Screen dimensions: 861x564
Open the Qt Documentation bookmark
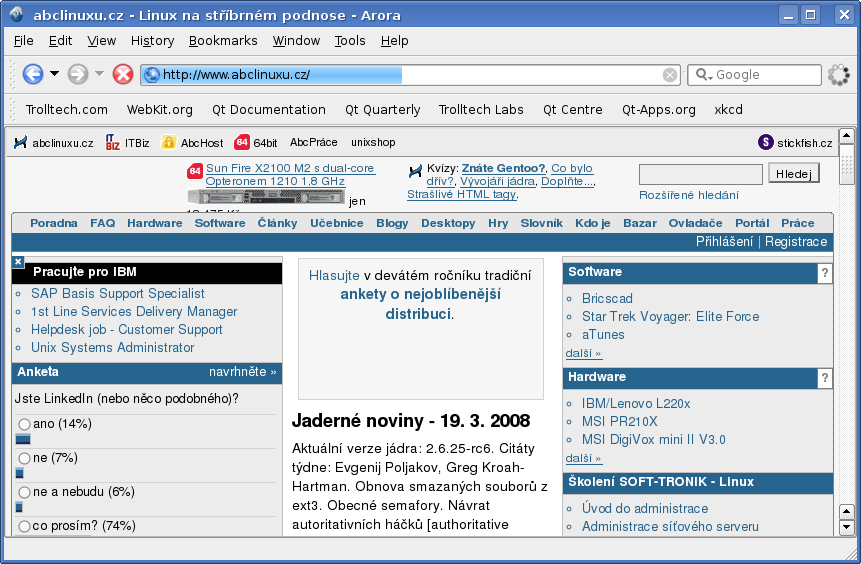pos(269,110)
